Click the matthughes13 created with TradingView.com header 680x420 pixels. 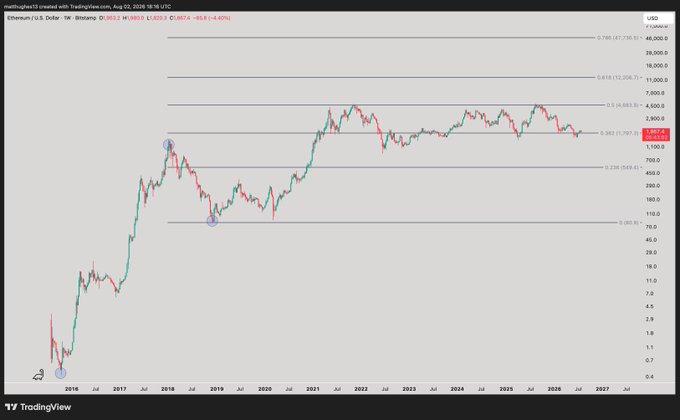[87, 7]
